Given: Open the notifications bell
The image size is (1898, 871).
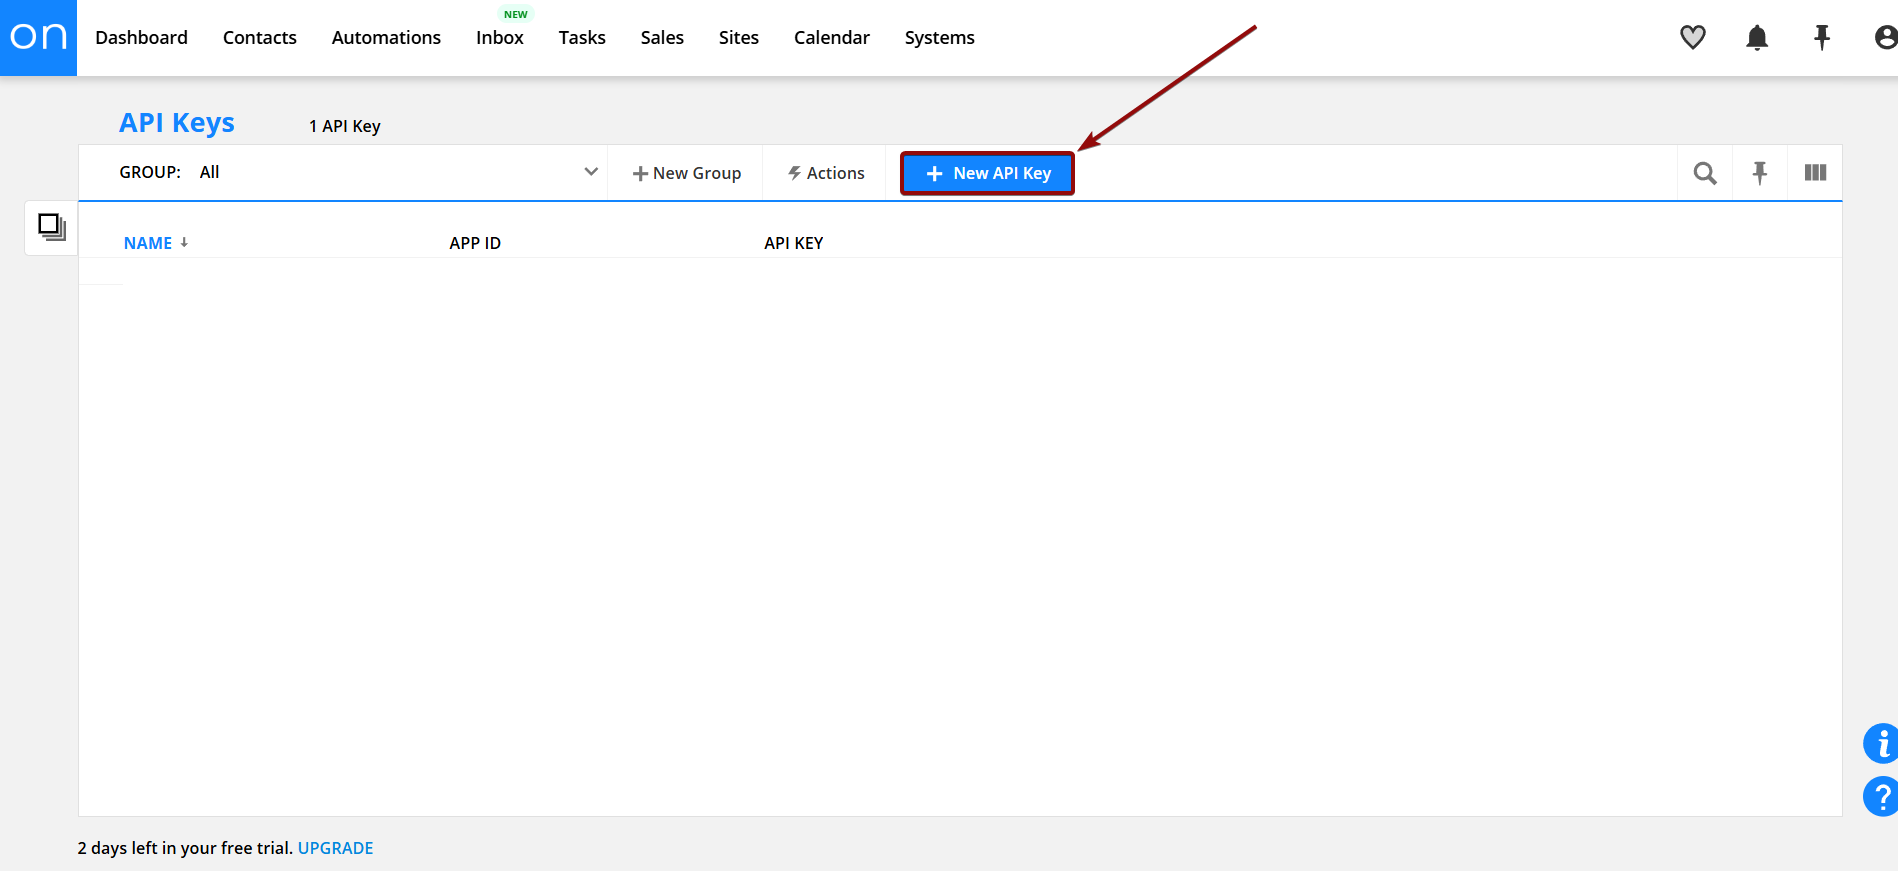Looking at the screenshot, I should click(x=1756, y=37).
